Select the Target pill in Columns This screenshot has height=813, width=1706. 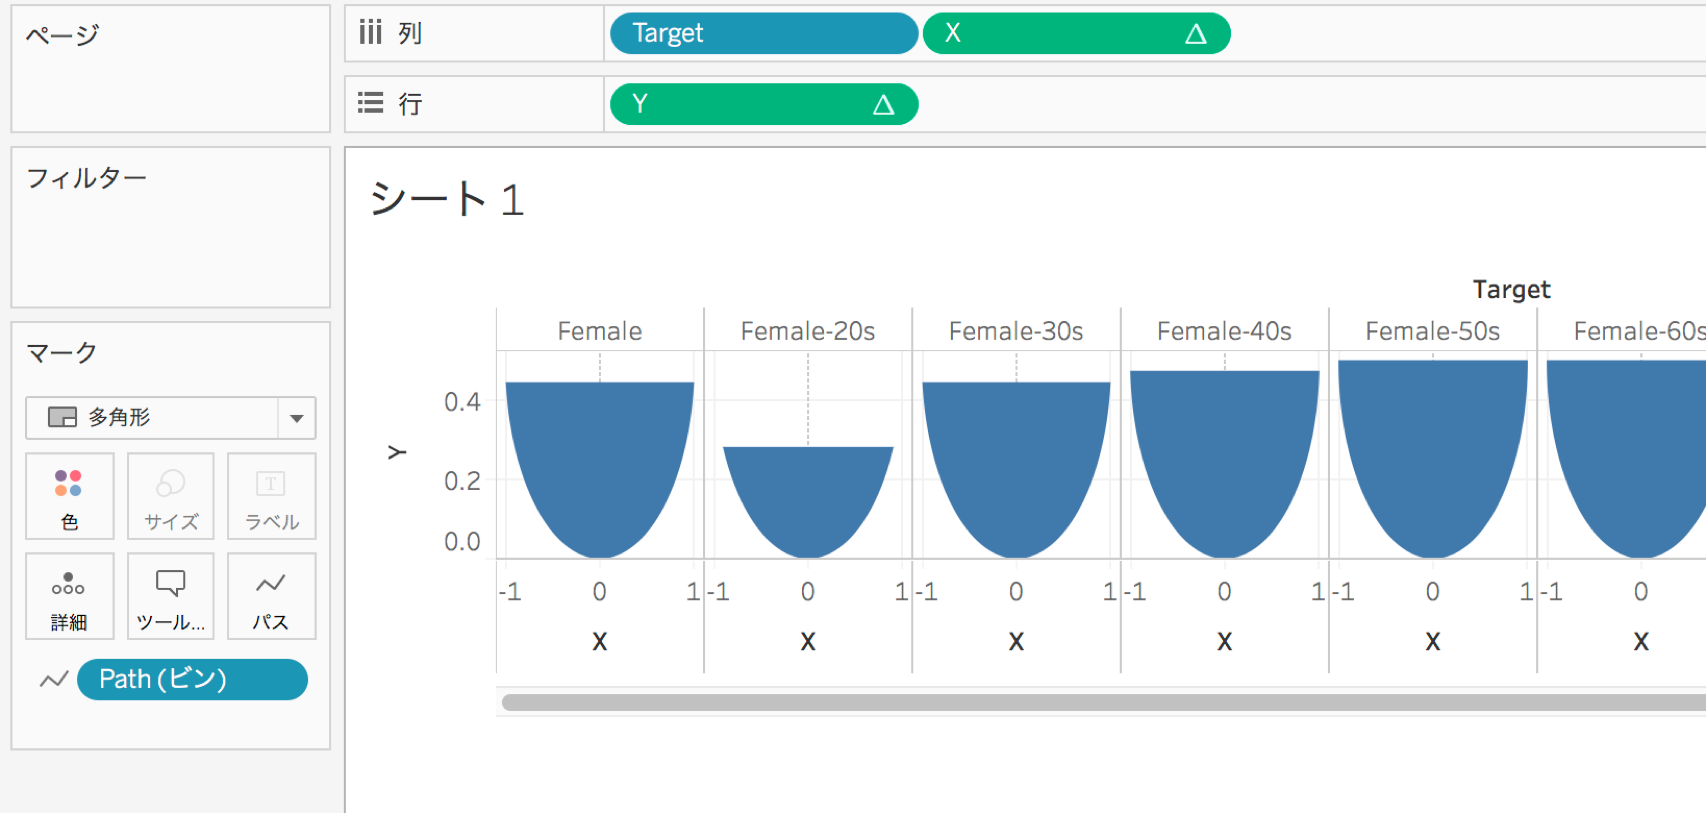pos(763,34)
